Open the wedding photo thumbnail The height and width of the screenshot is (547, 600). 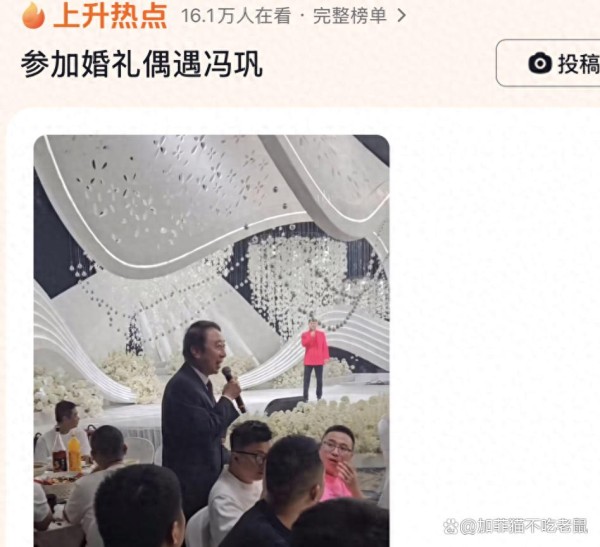212,341
